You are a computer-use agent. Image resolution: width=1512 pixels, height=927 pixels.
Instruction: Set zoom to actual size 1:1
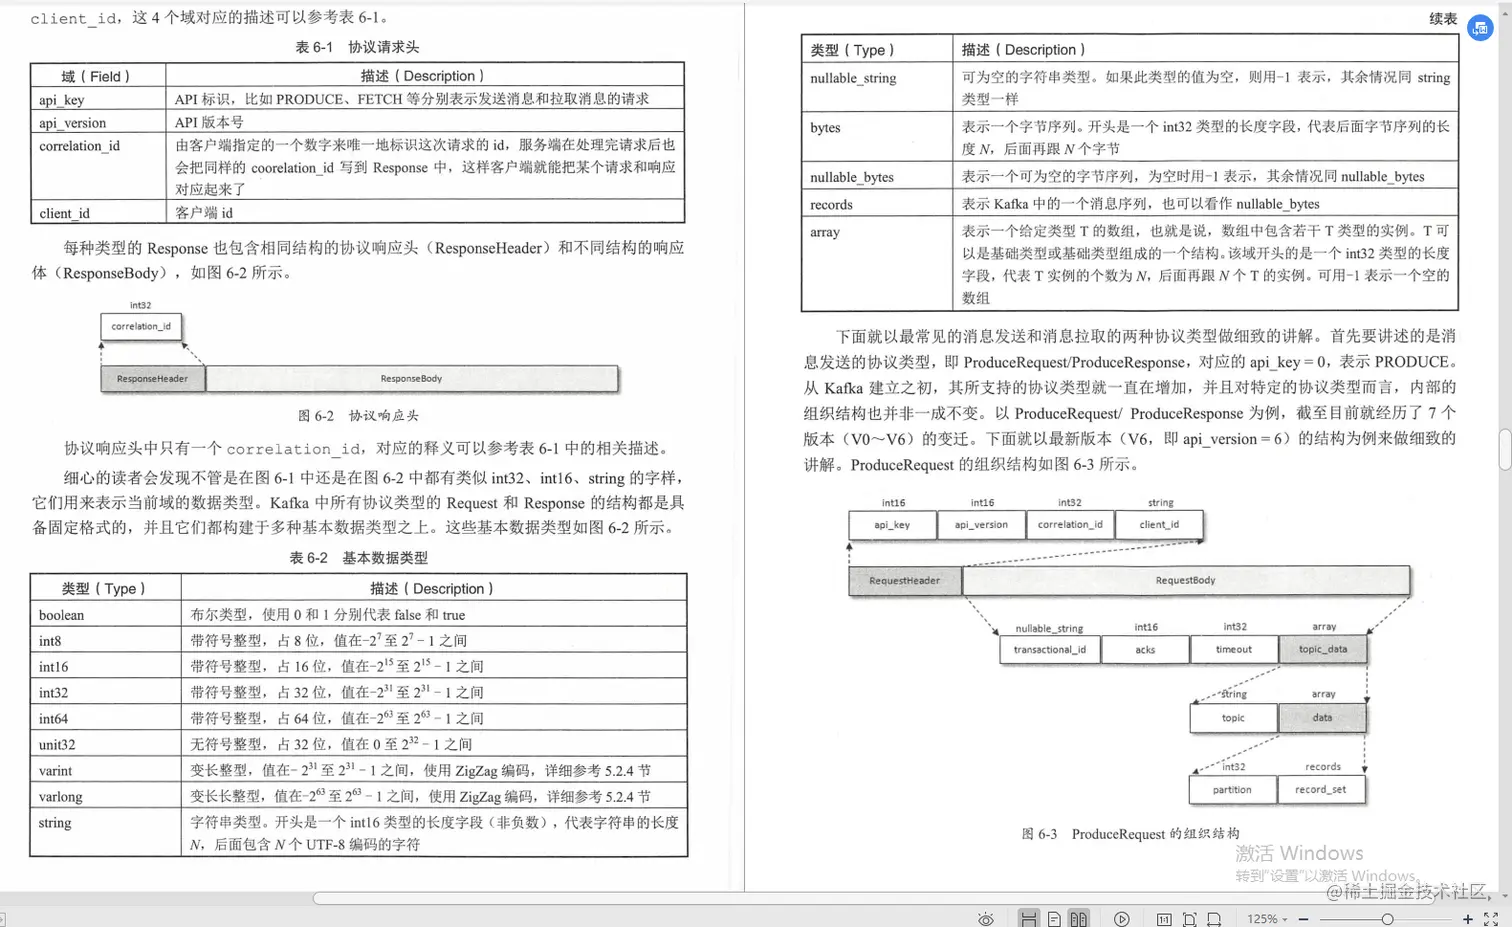click(1165, 919)
